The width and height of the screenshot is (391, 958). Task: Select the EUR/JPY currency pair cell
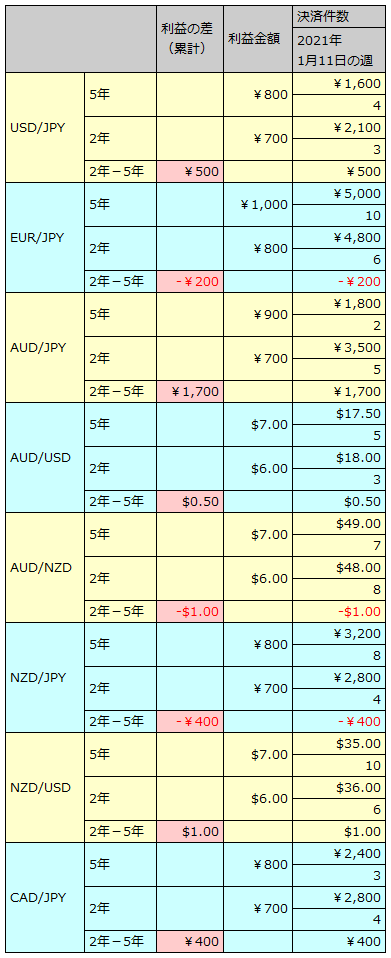point(45,238)
